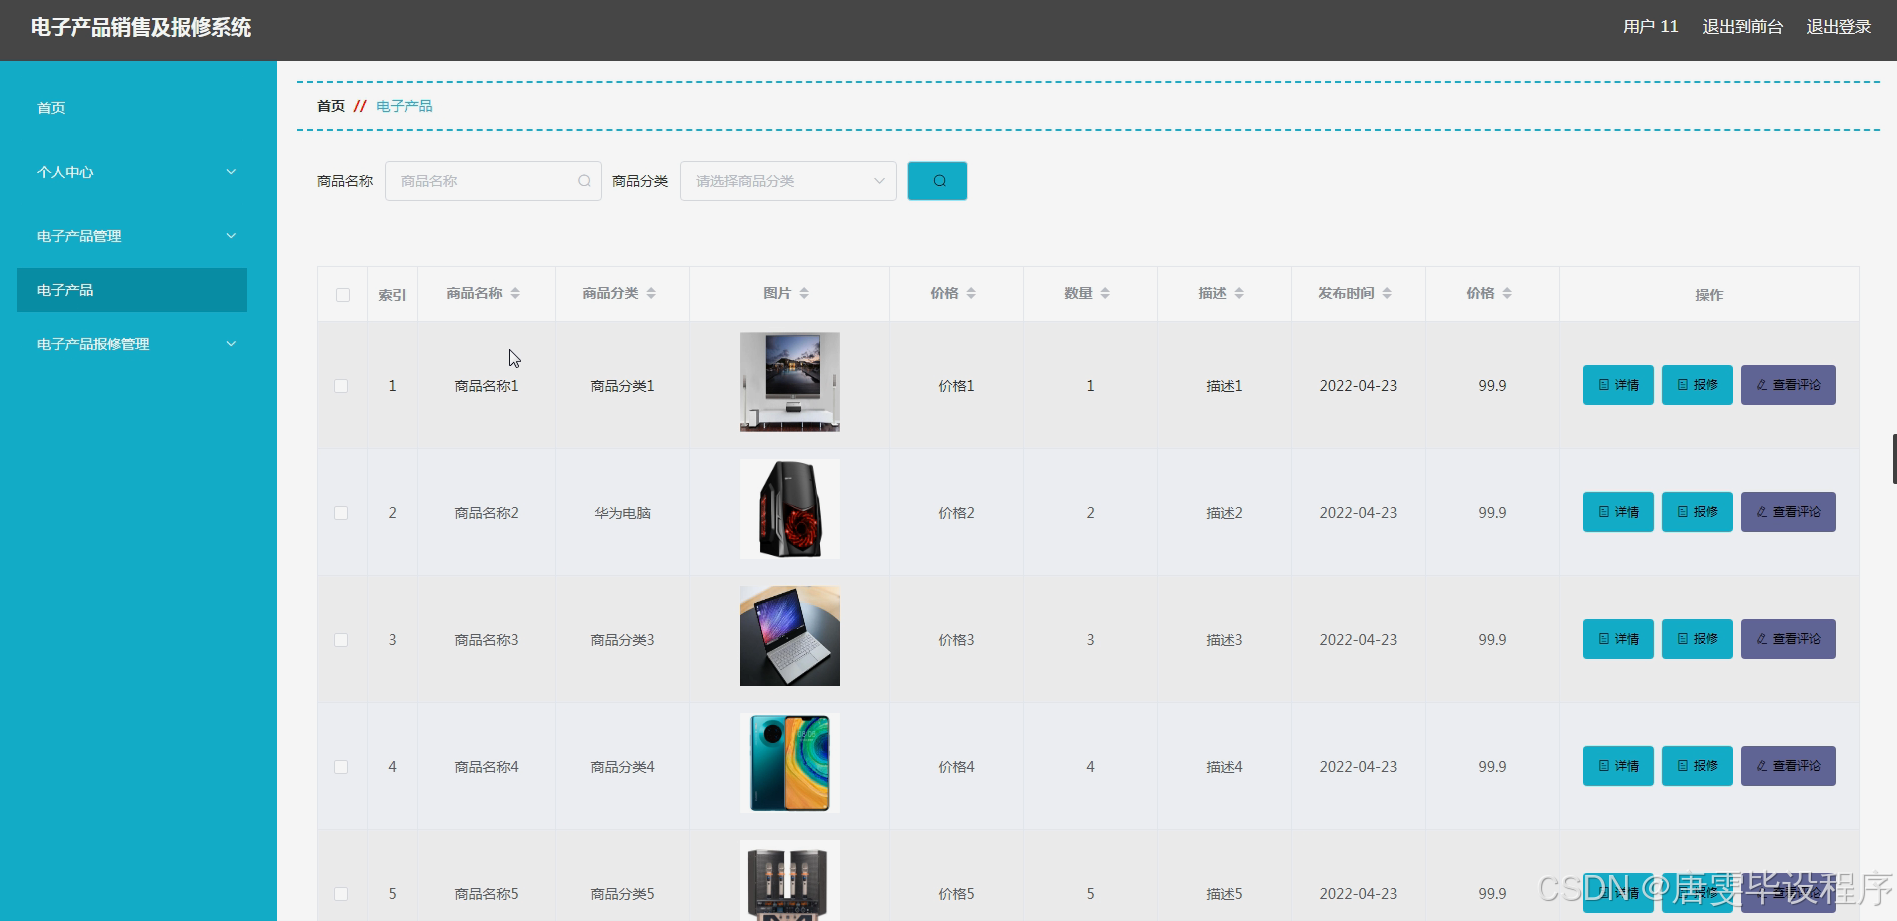Click 报修 for 商品名称4
1897x921 pixels.
[1697, 766]
